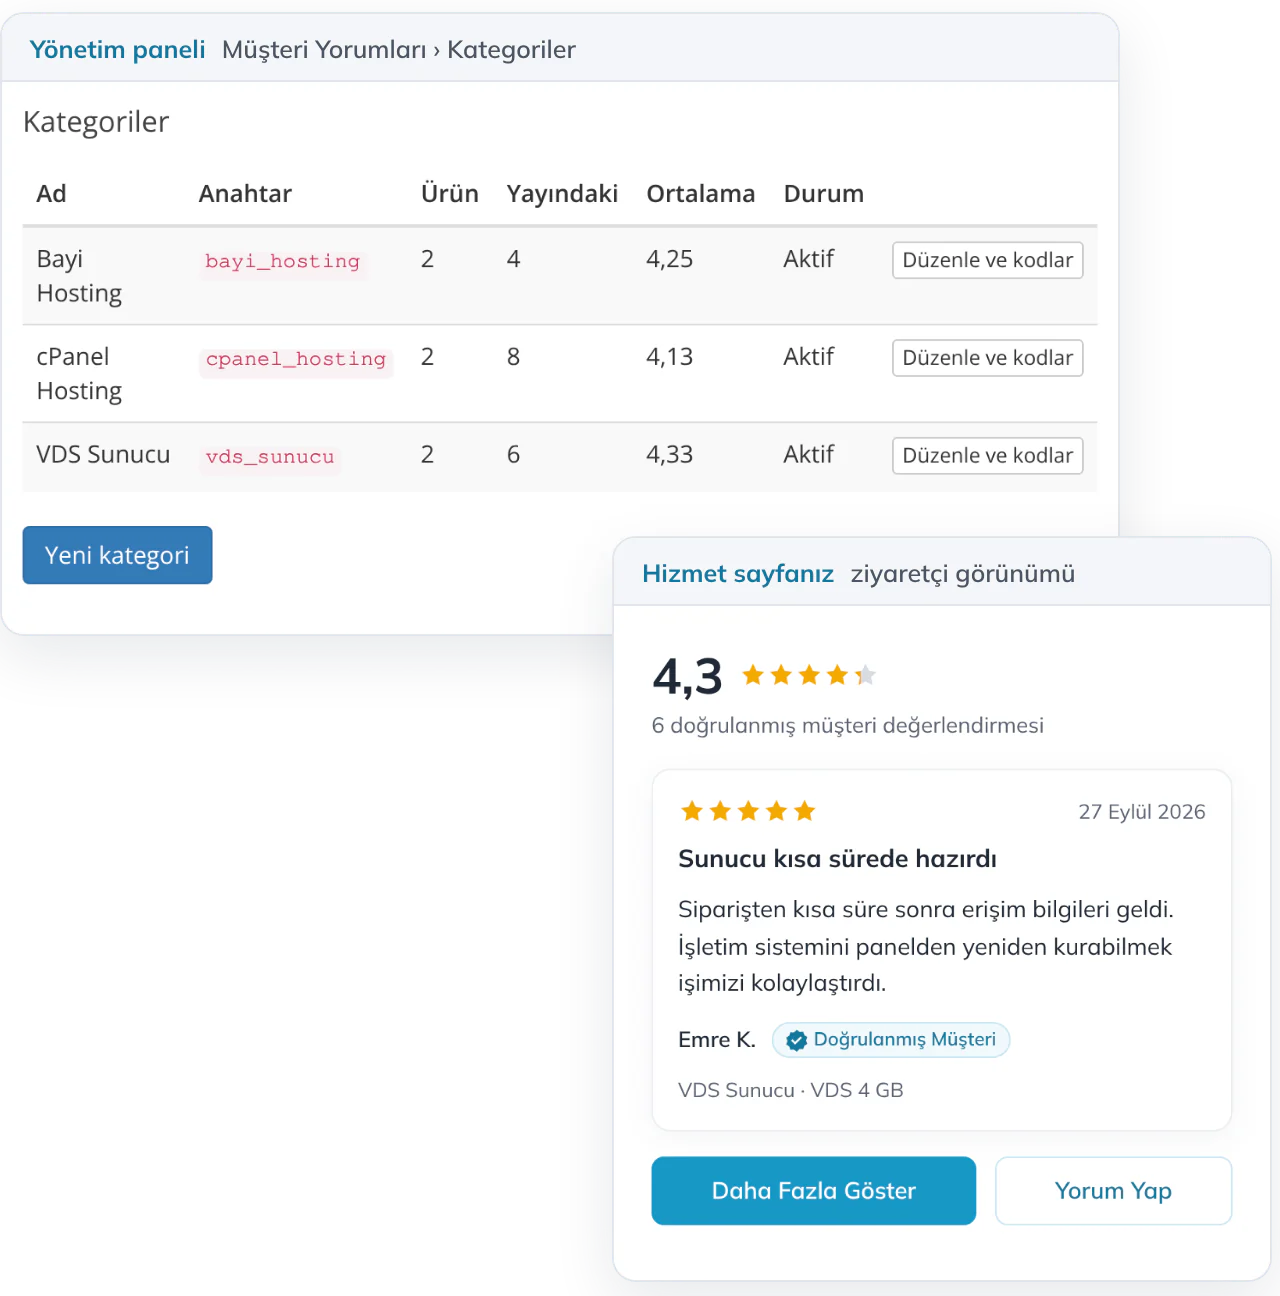
Task: Click the product line VDS Sunucu · VDS 4 GB
Action: tap(791, 1090)
